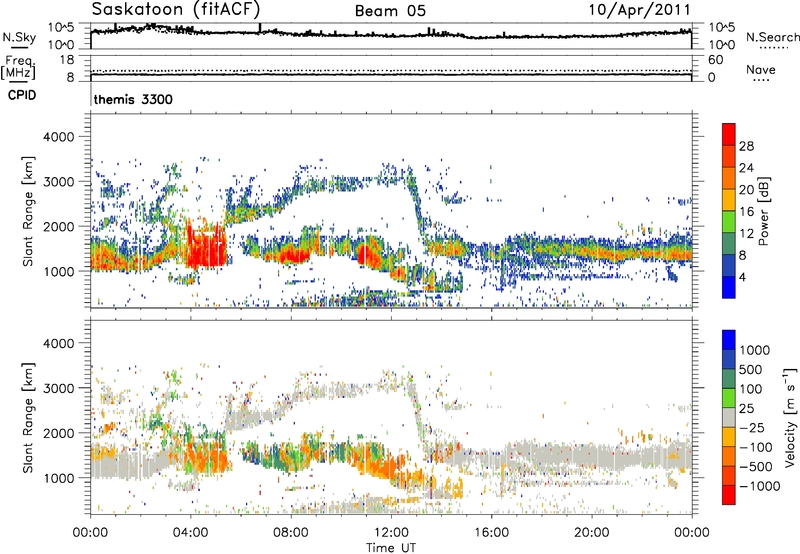Click the '12' Power colorbar tick label
Viewport: 800px width, 554px height.
pos(746,234)
